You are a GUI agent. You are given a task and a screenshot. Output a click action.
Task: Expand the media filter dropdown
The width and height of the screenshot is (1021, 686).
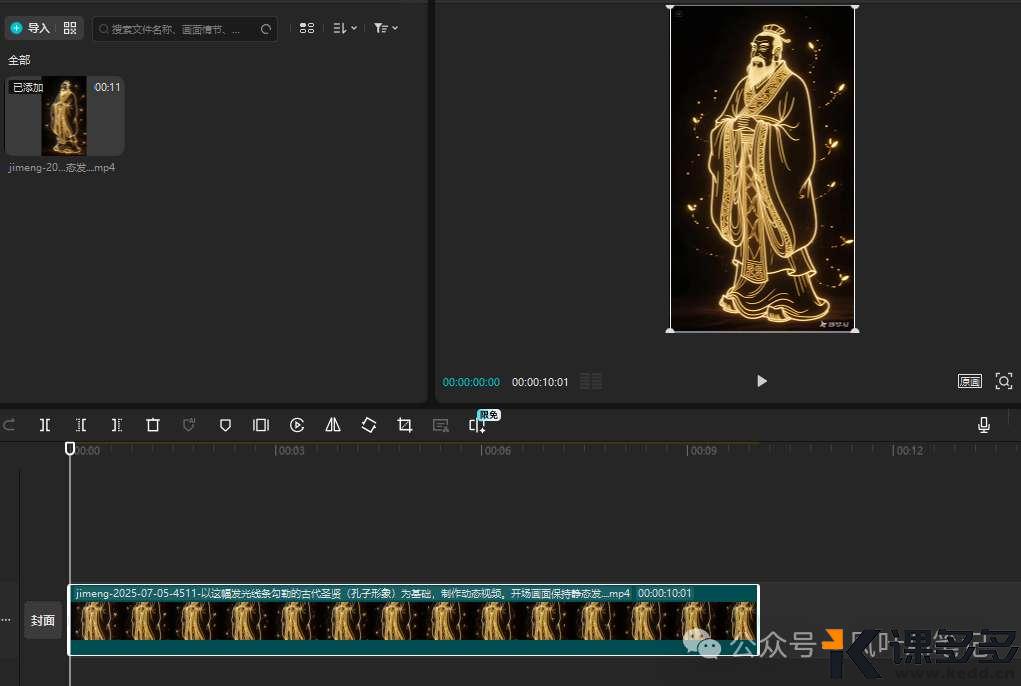pos(386,28)
